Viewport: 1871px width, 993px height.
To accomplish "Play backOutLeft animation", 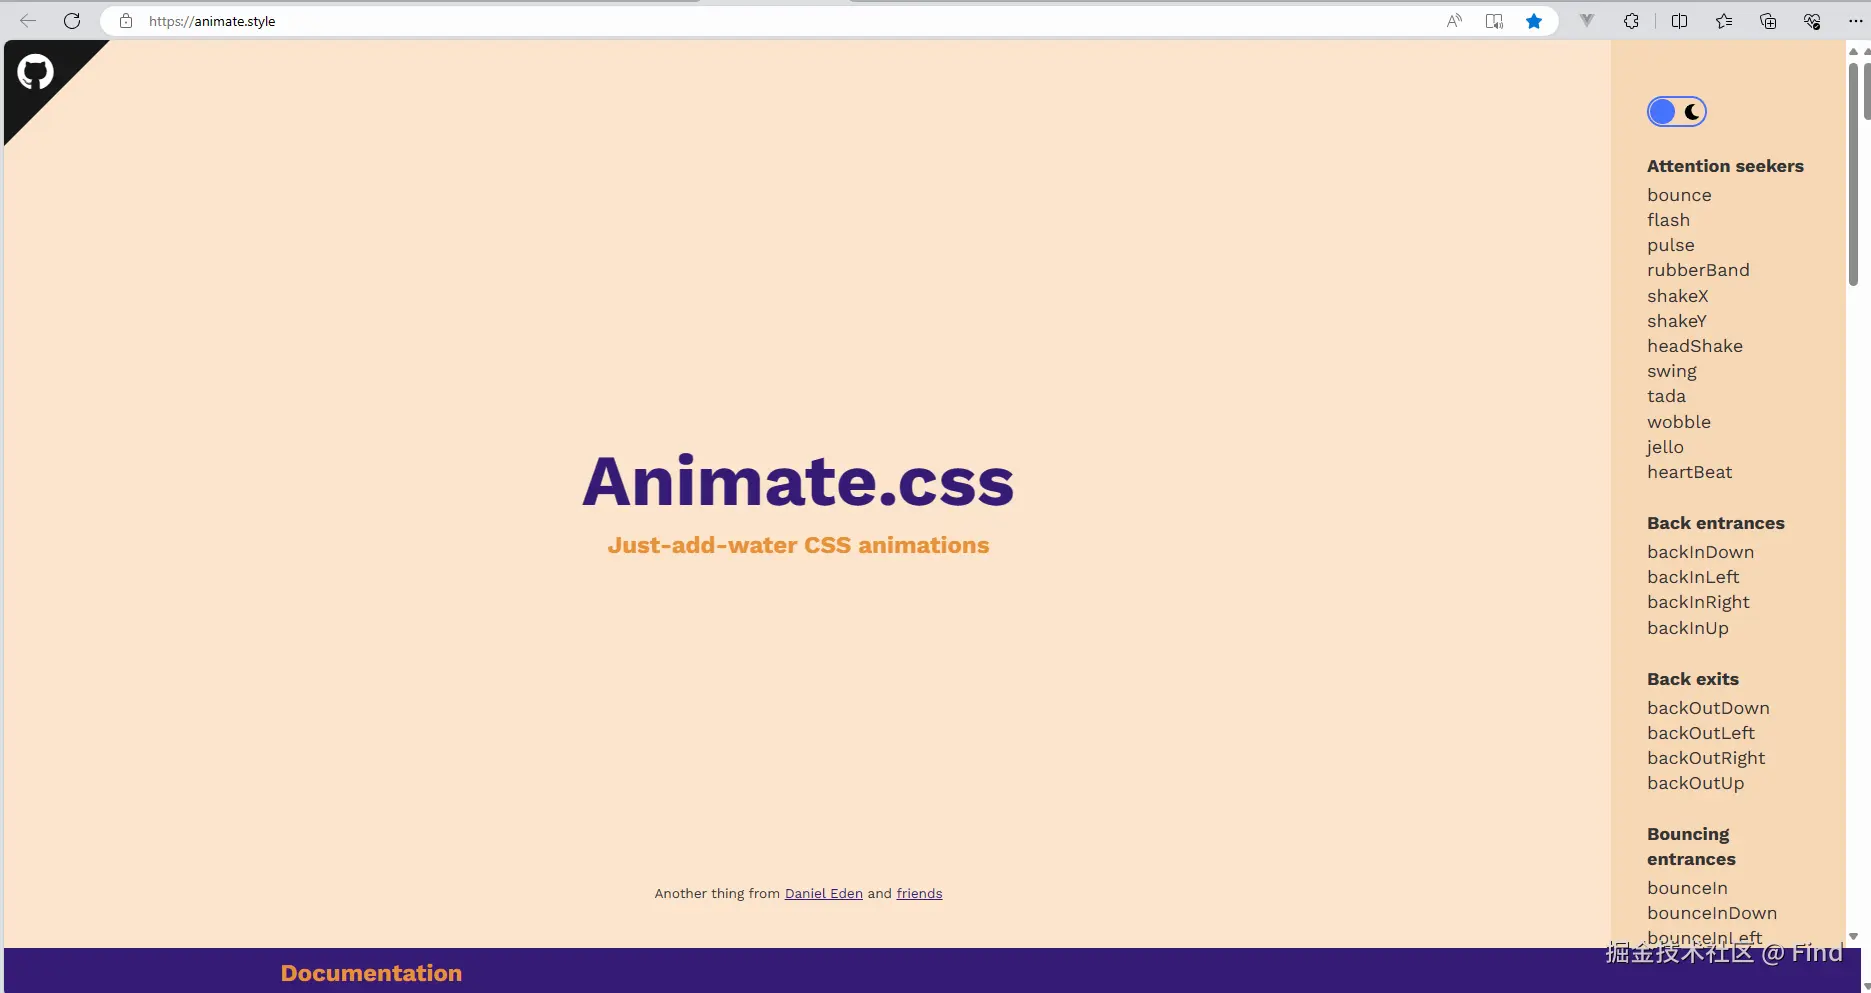I will pyautogui.click(x=1701, y=733).
